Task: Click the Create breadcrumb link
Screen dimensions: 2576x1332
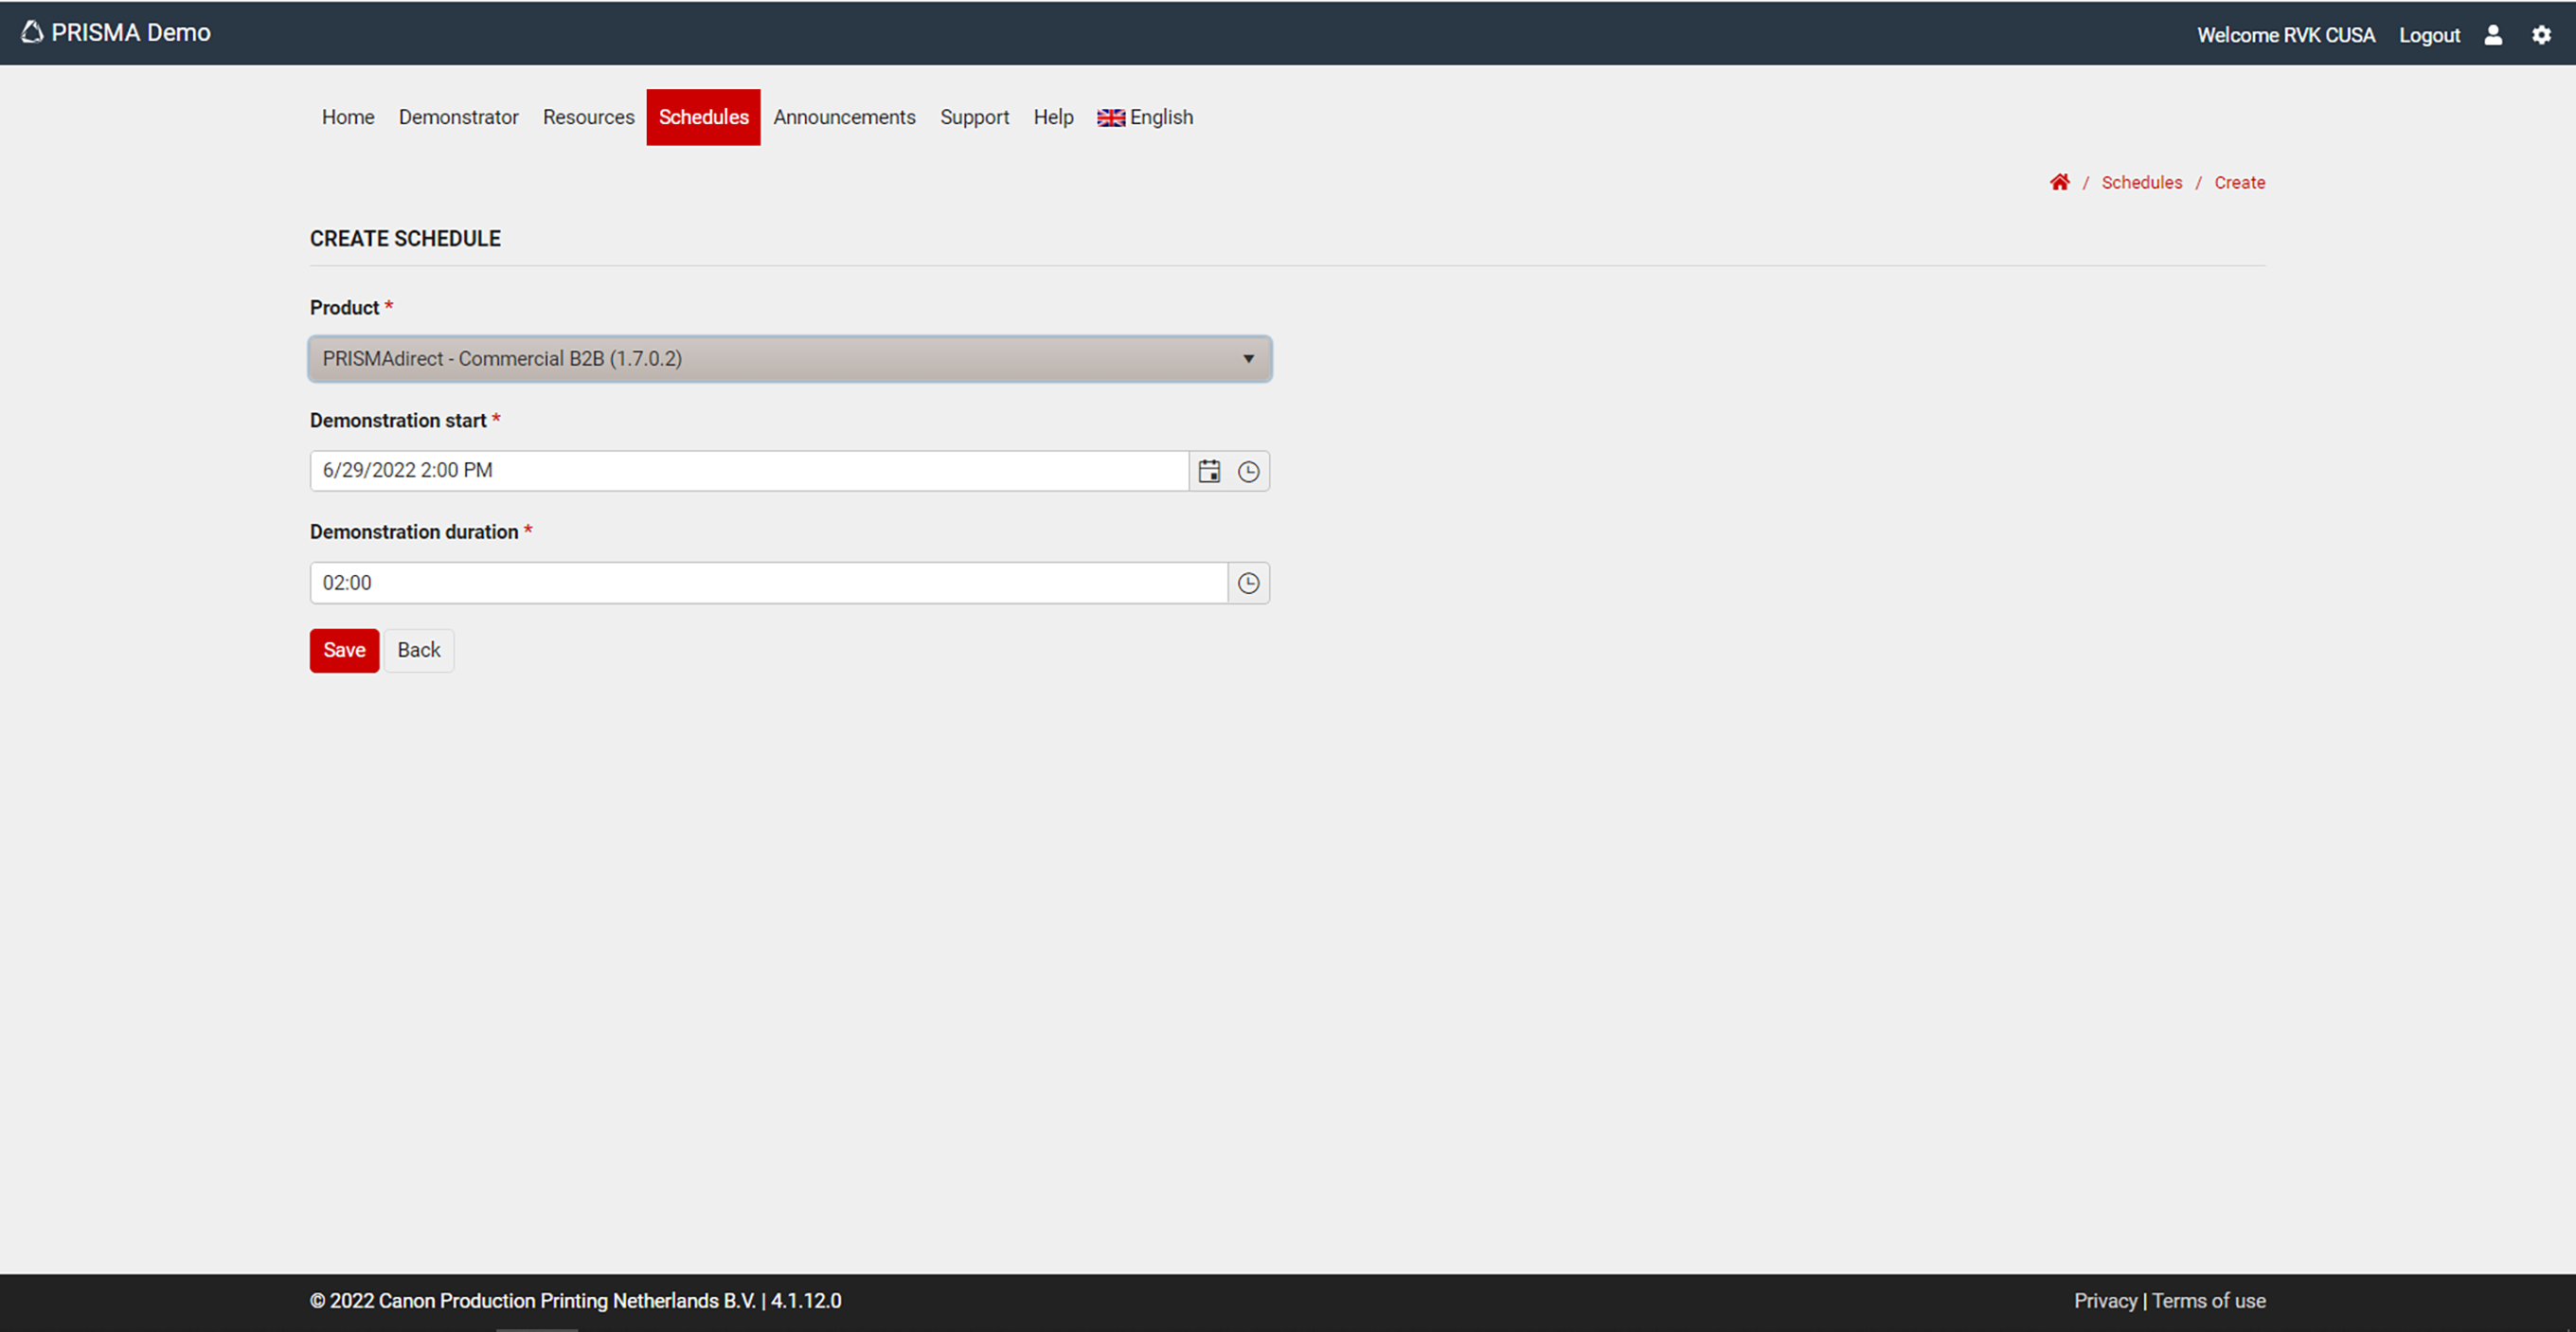Action: pyautogui.click(x=2239, y=182)
